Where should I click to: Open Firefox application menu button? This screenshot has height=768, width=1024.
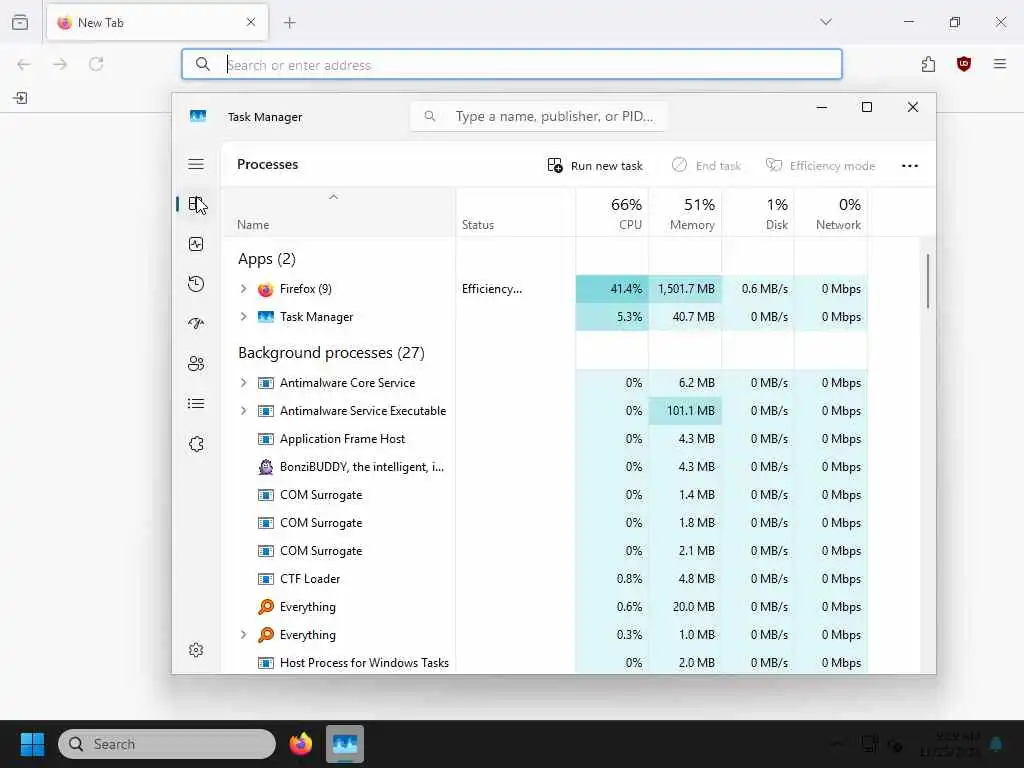[1000, 64]
